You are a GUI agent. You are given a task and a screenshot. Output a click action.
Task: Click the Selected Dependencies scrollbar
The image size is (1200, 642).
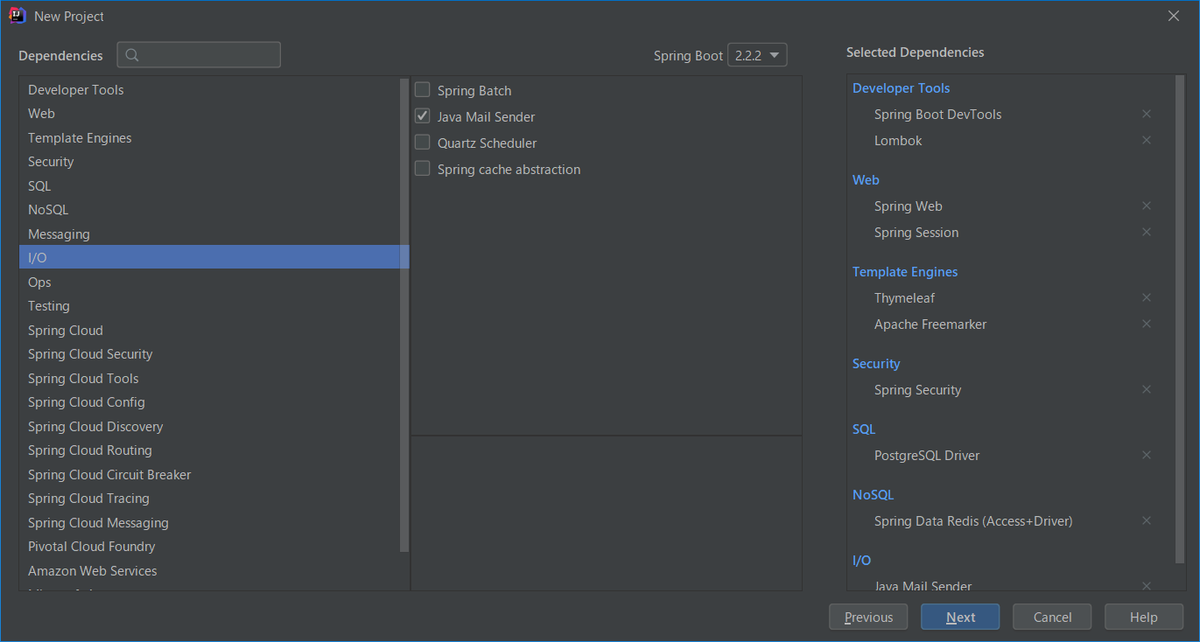click(x=1179, y=319)
